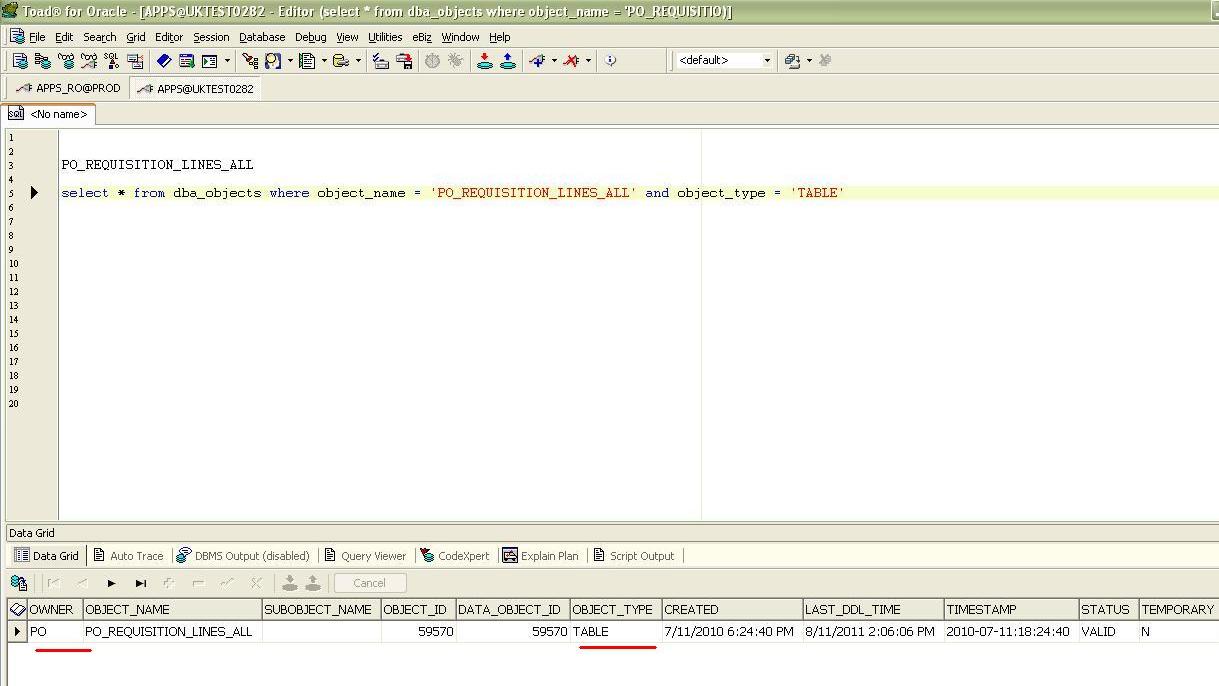Select the VALID status cell

[x=1108, y=632]
